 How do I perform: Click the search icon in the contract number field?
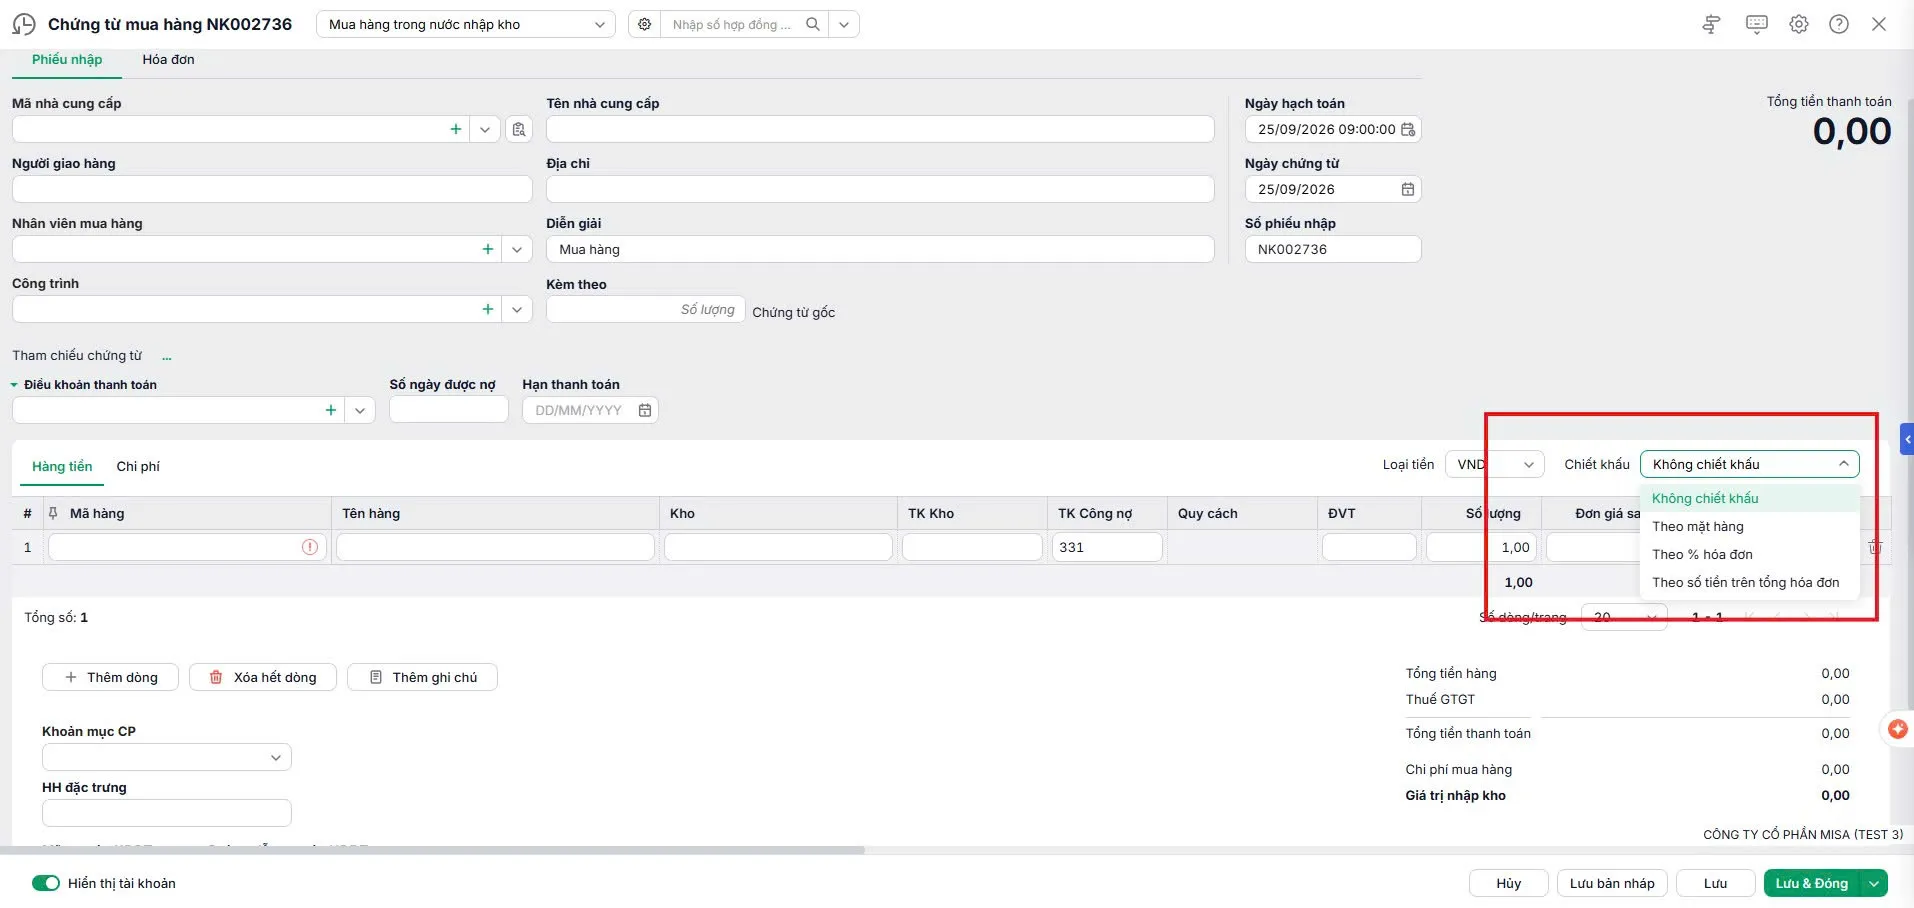813,24
